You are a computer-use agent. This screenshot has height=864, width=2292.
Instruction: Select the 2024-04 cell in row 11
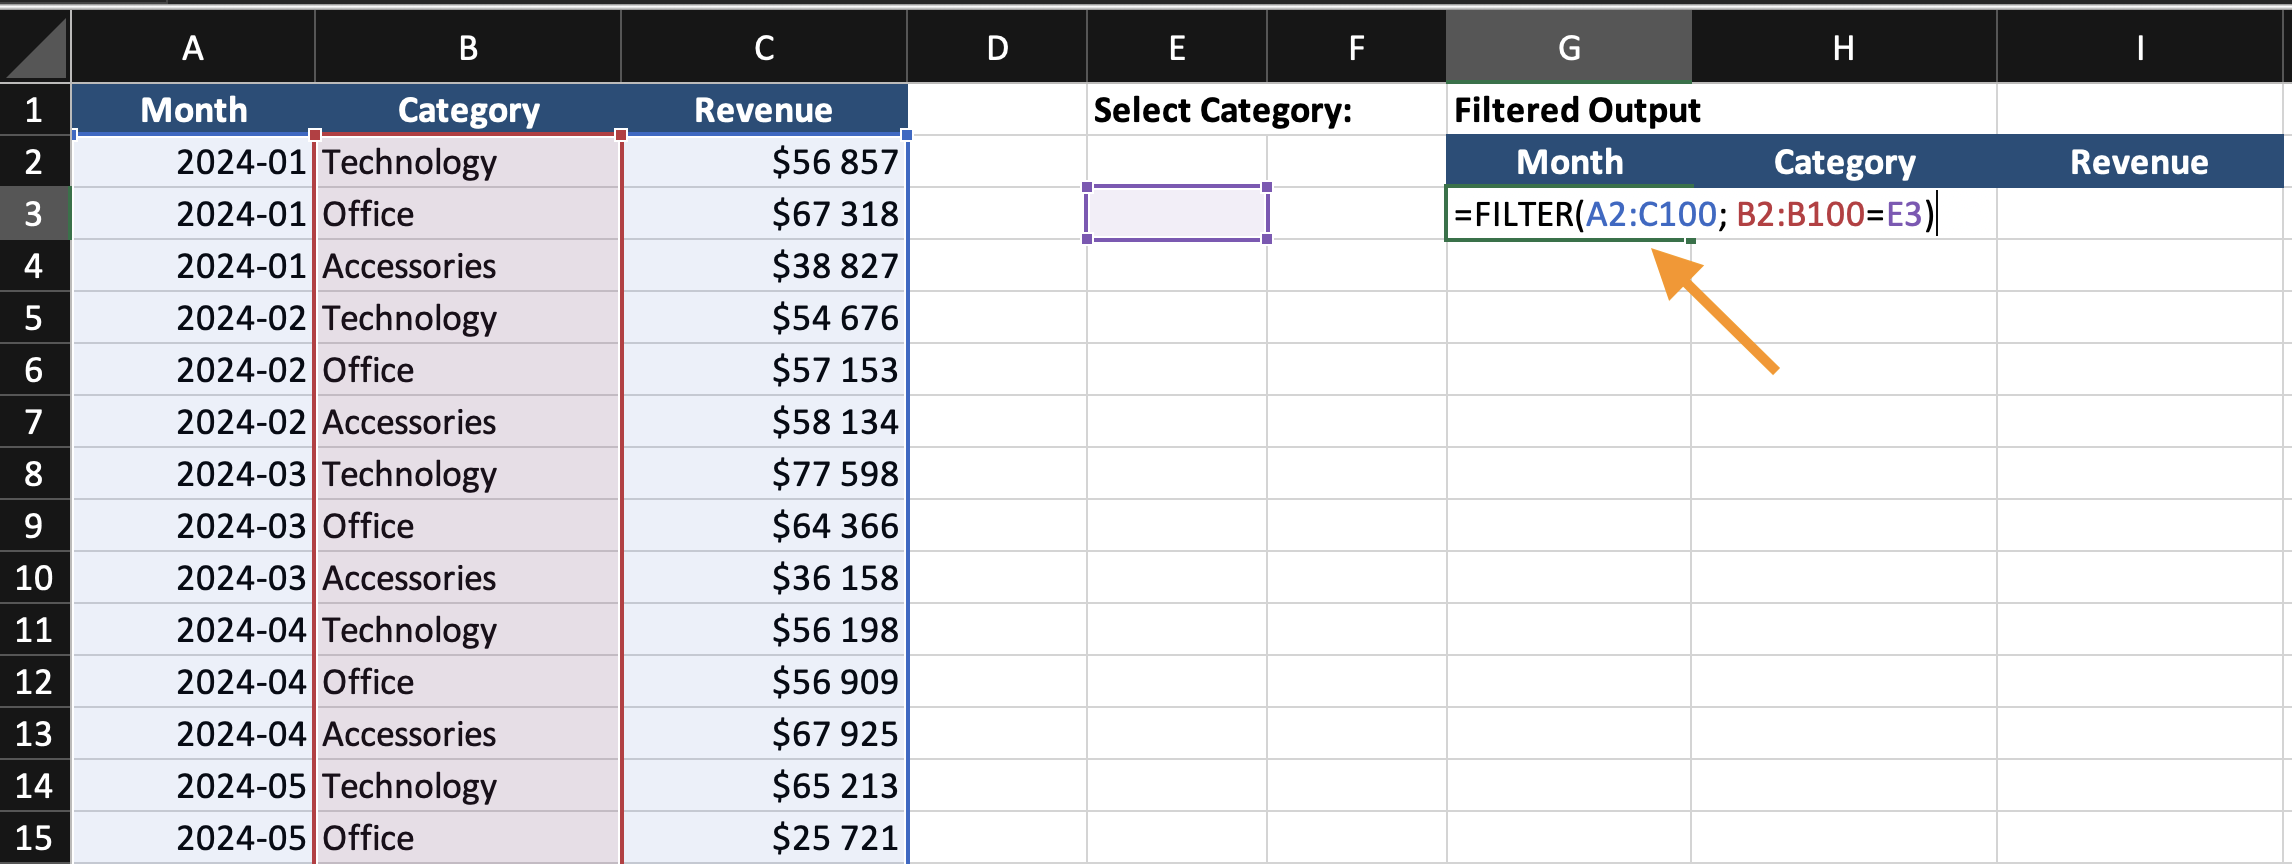click(x=193, y=630)
